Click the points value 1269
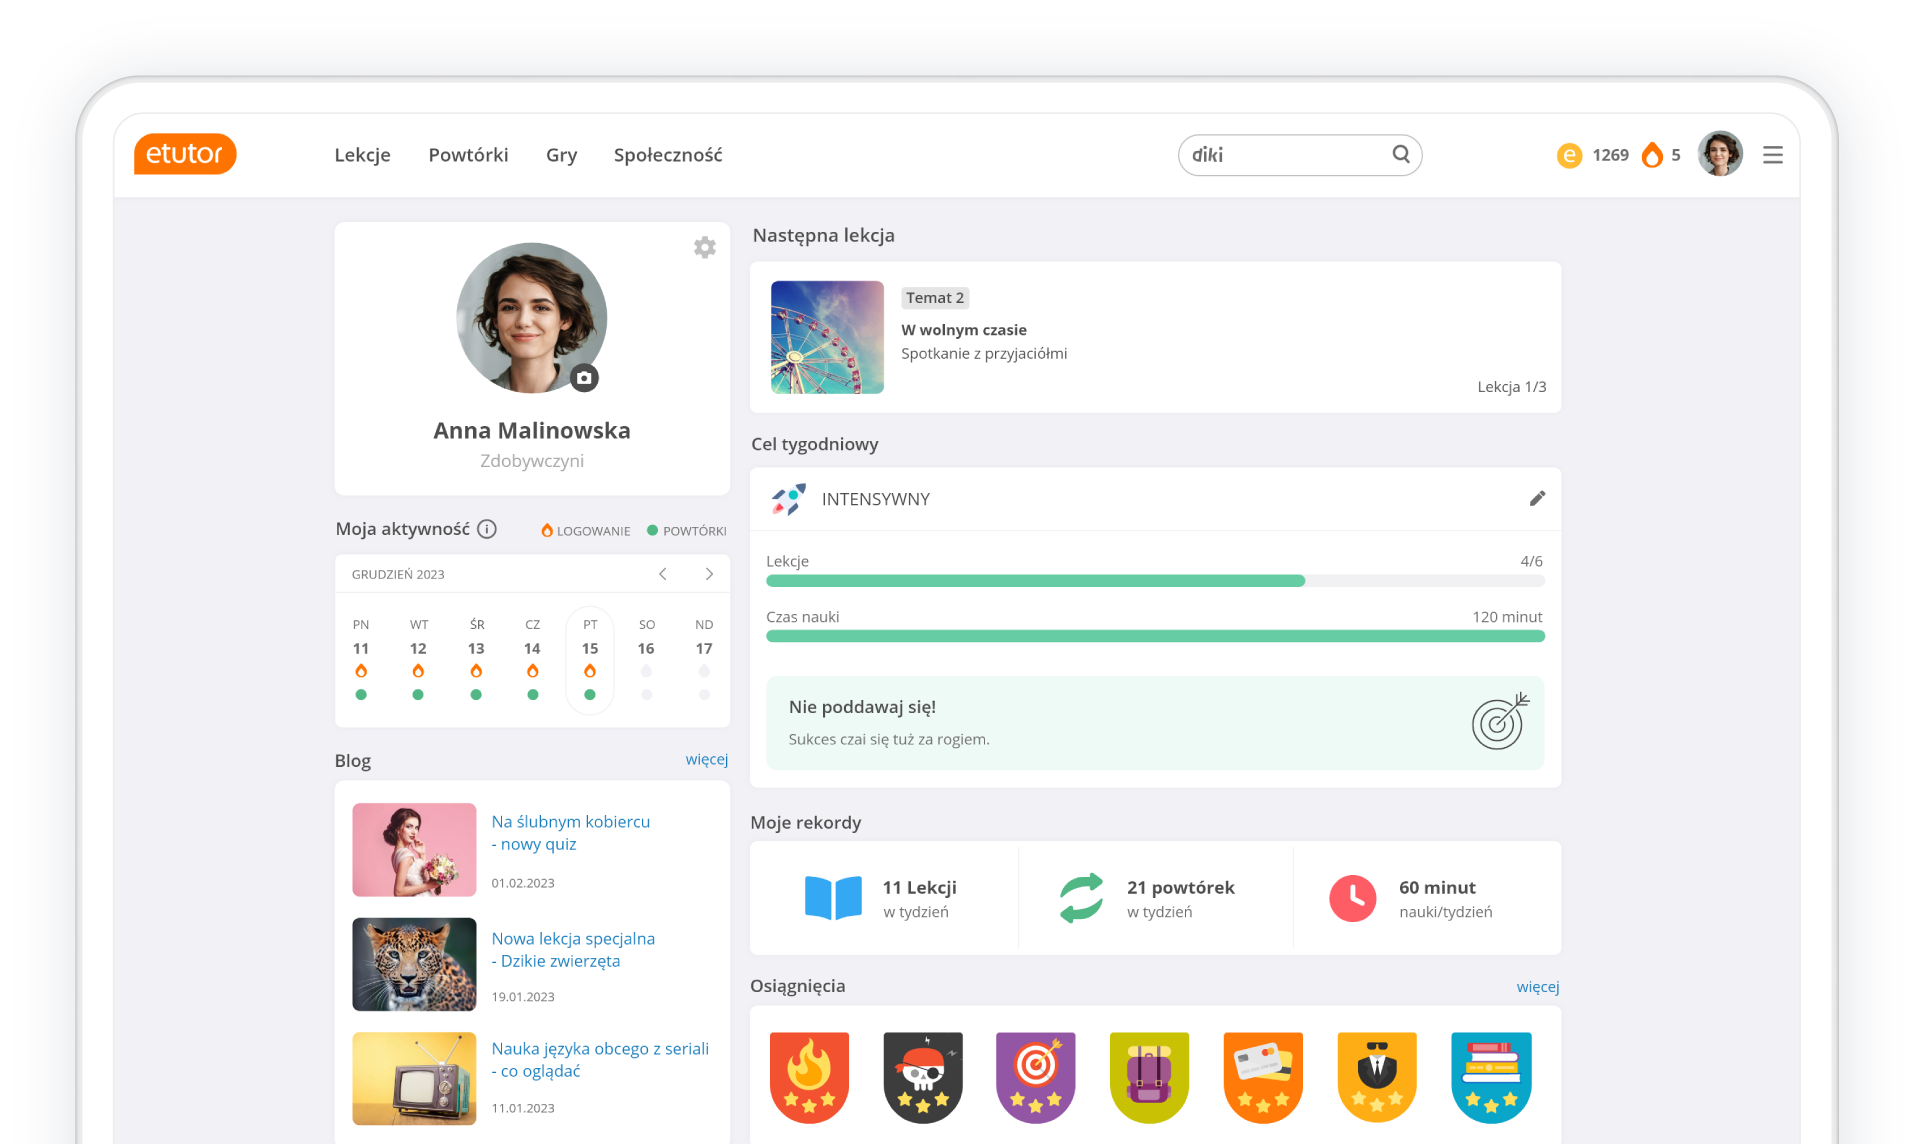 1610,155
